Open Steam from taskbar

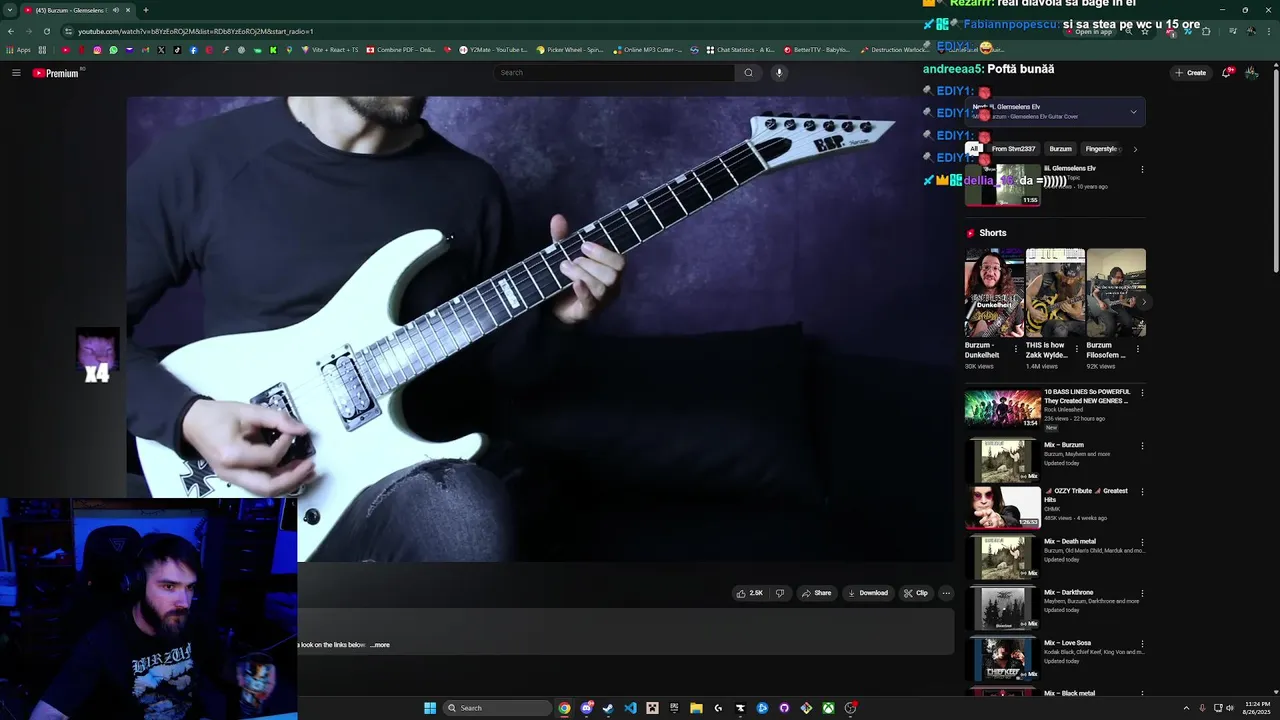click(608, 708)
